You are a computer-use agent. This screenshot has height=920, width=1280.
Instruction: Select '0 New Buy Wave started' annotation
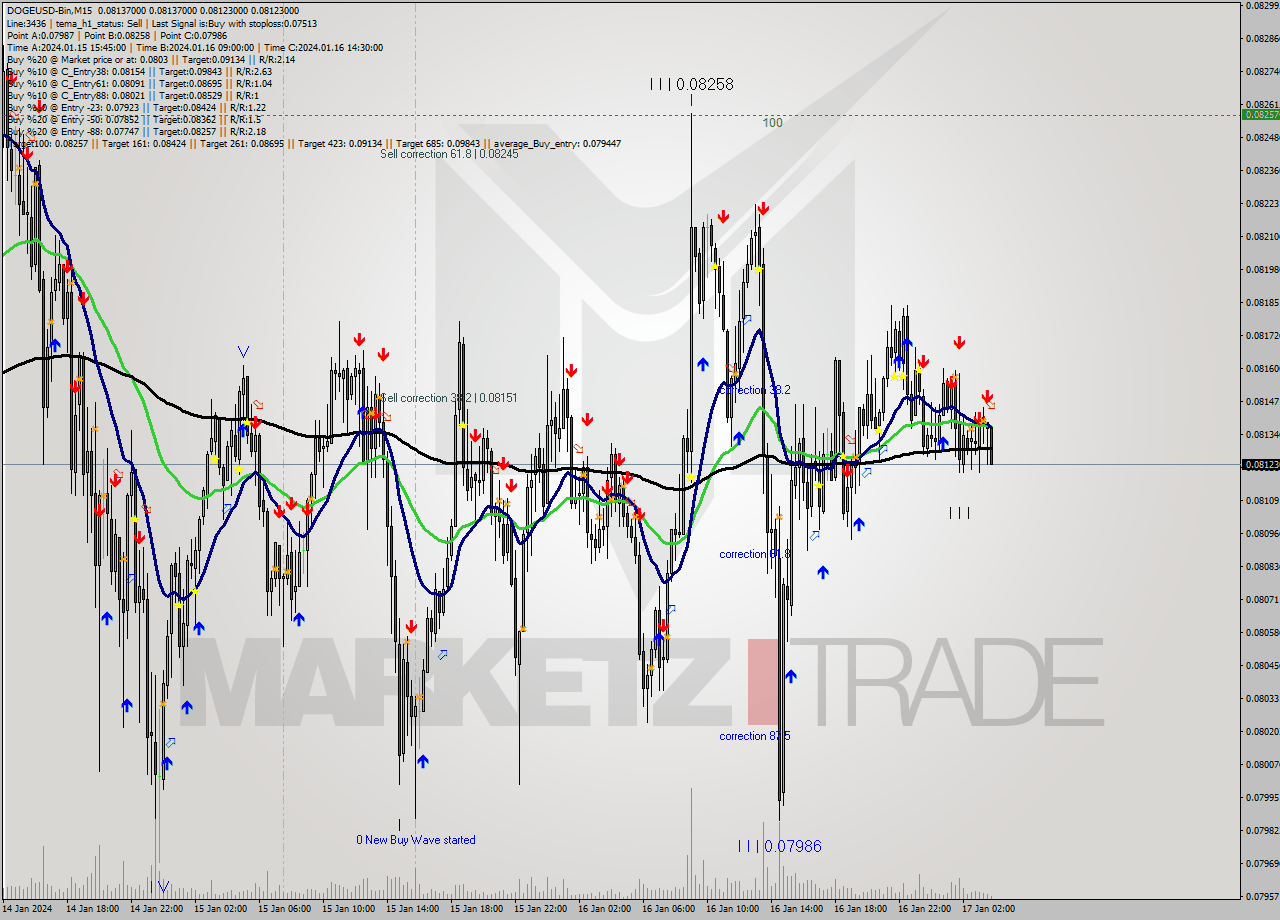[416, 840]
